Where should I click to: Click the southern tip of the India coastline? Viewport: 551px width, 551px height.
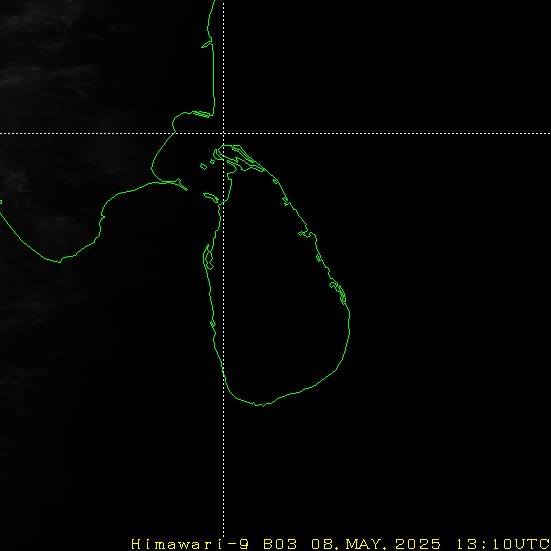[59, 261]
